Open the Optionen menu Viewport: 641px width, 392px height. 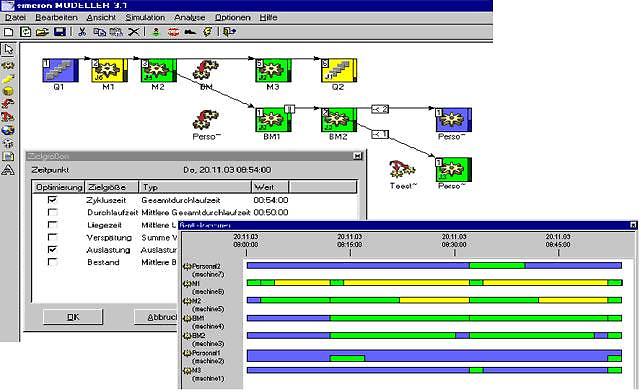[x=233, y=18]
